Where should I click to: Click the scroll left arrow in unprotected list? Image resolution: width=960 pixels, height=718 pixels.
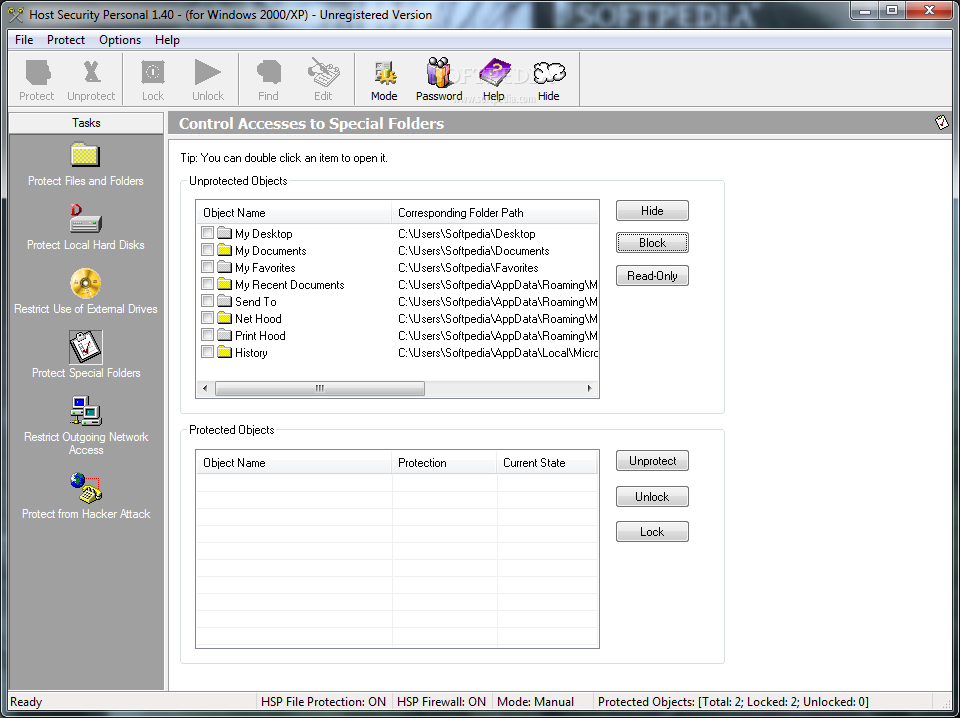[x=205, y=388]
